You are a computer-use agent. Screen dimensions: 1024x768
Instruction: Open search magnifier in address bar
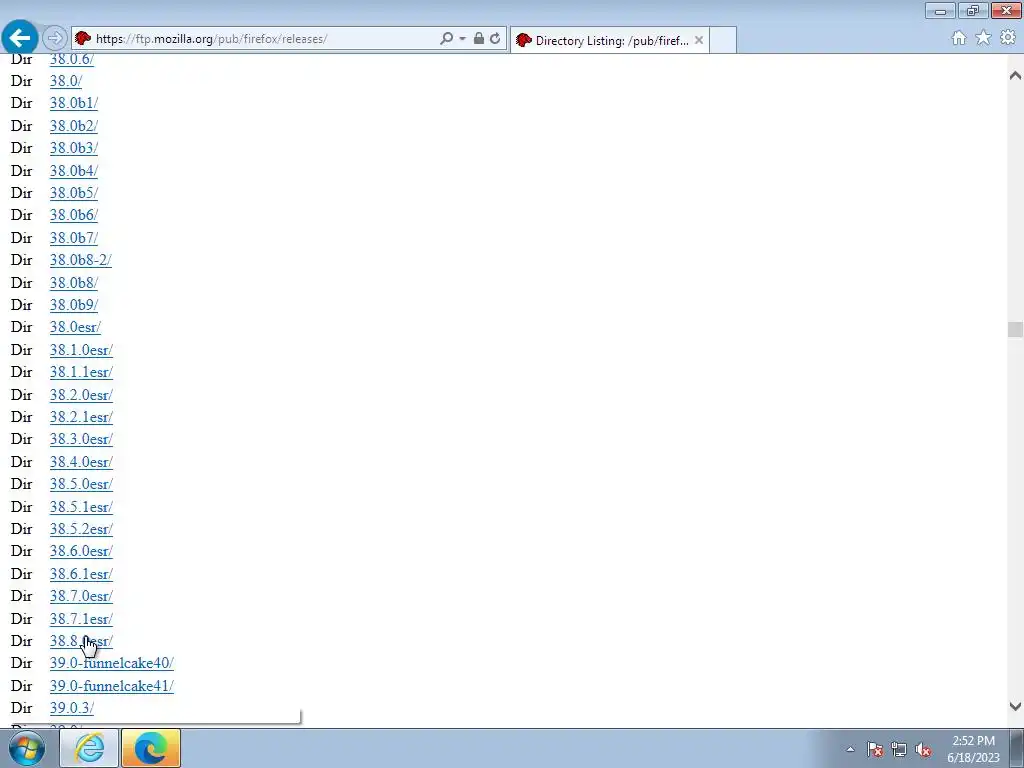tap(446, 39)
